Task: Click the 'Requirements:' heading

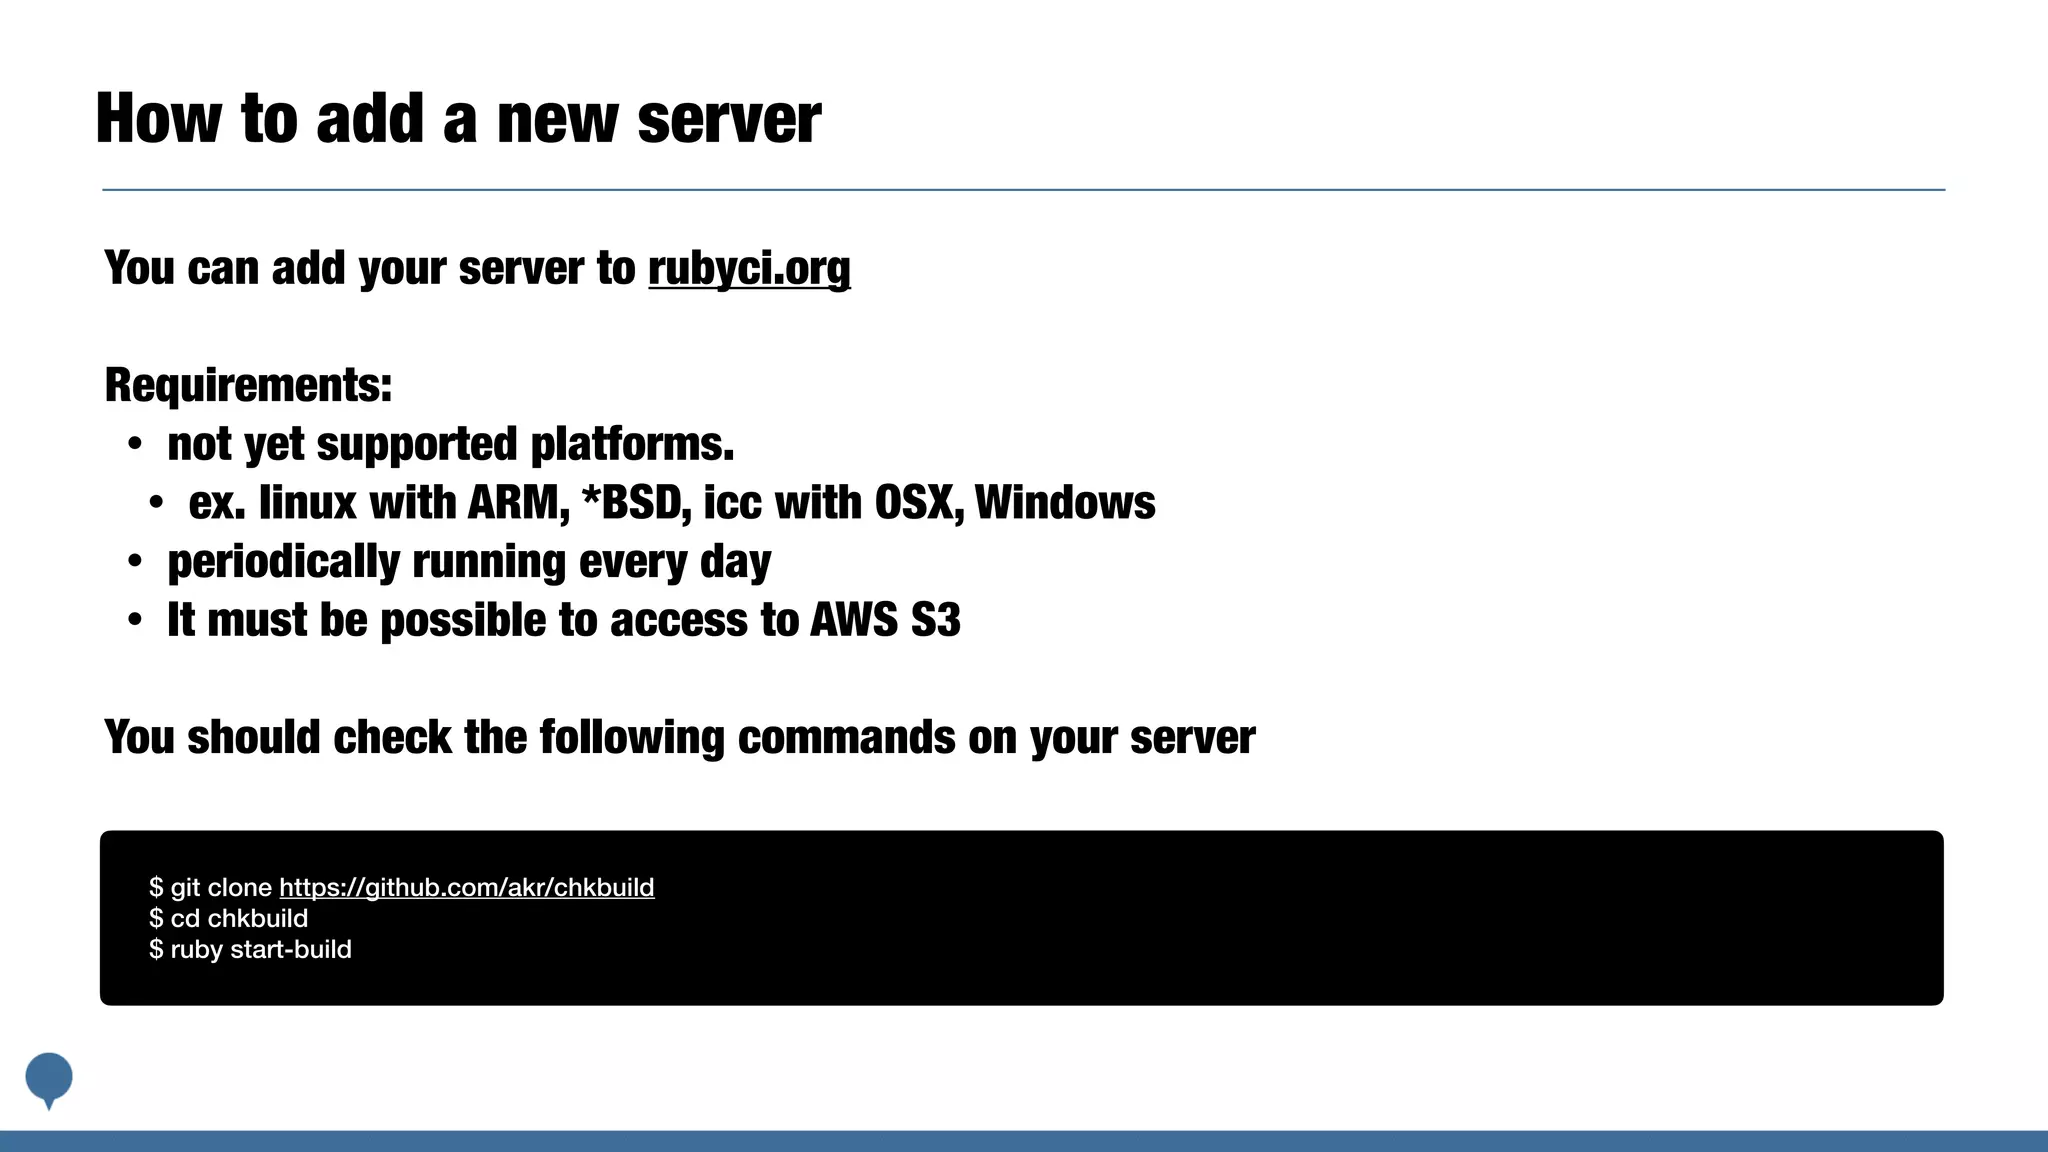Action: click(x=248, y=385)
